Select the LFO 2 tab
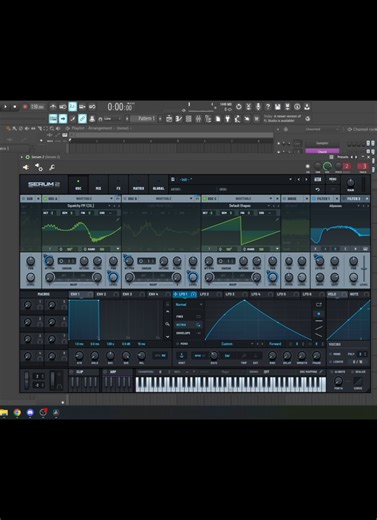Image resolution: width=377 pixels, height=520 pixels. 210,294
